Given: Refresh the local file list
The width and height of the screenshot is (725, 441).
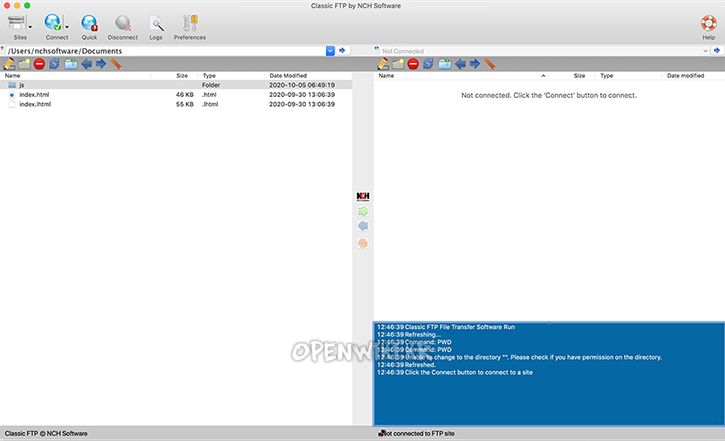Looking at the screenshot, I should coord(54,64).
